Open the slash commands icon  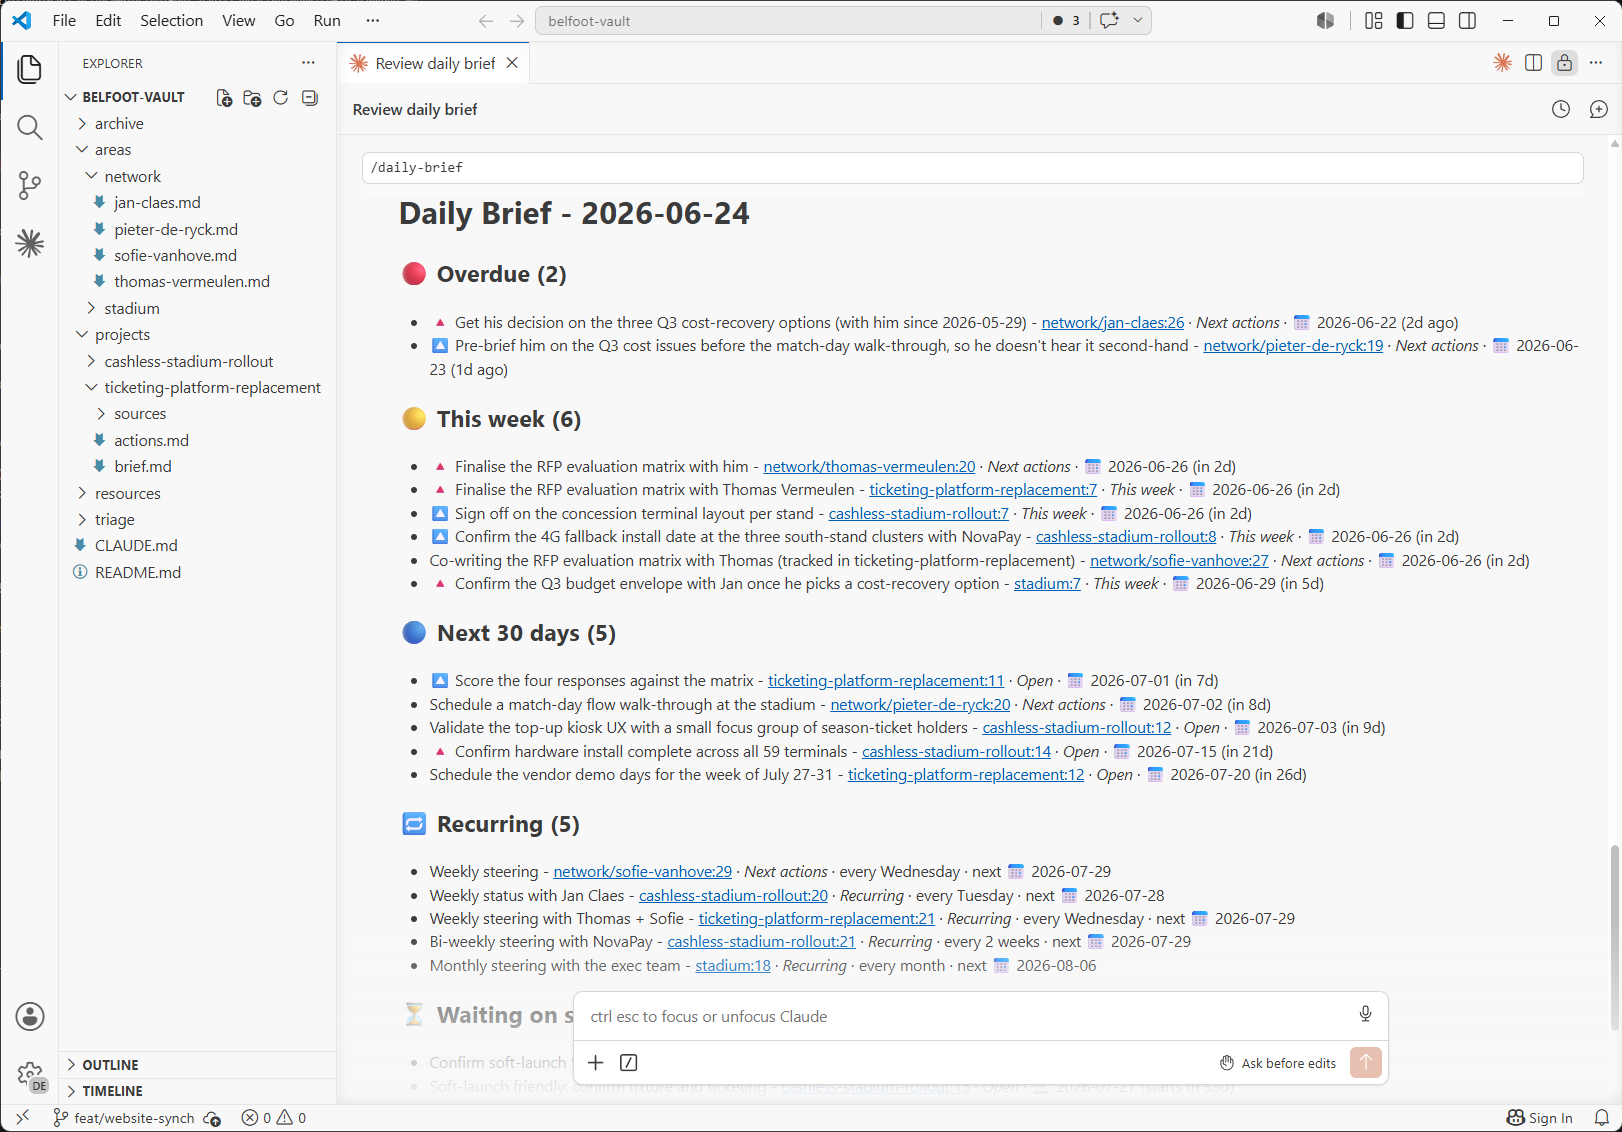(628, 1062)
